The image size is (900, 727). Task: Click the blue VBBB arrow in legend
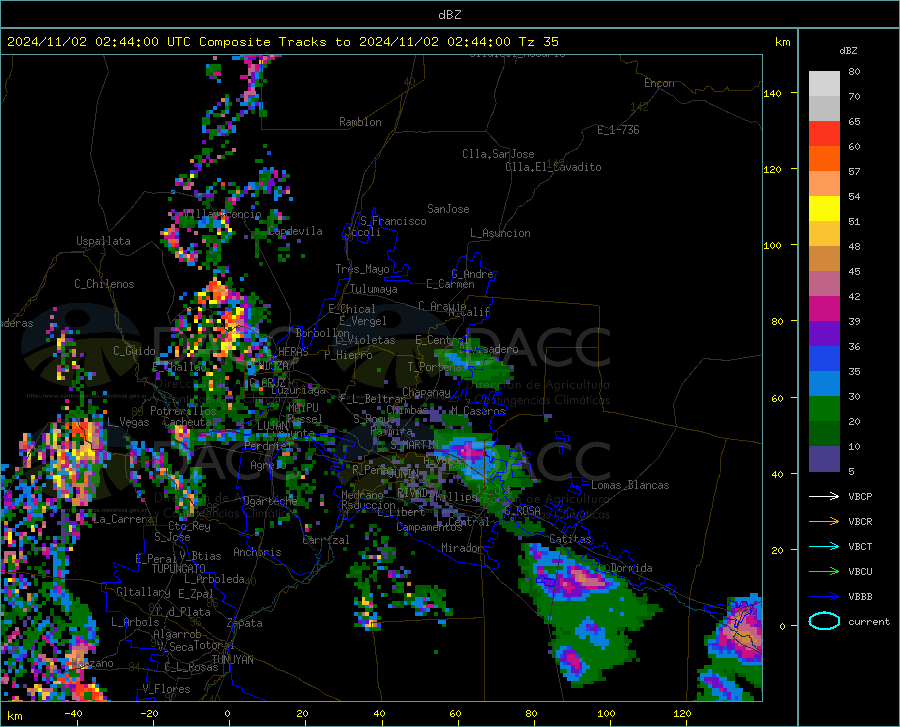pyautogui.click(x=824, y=597)
